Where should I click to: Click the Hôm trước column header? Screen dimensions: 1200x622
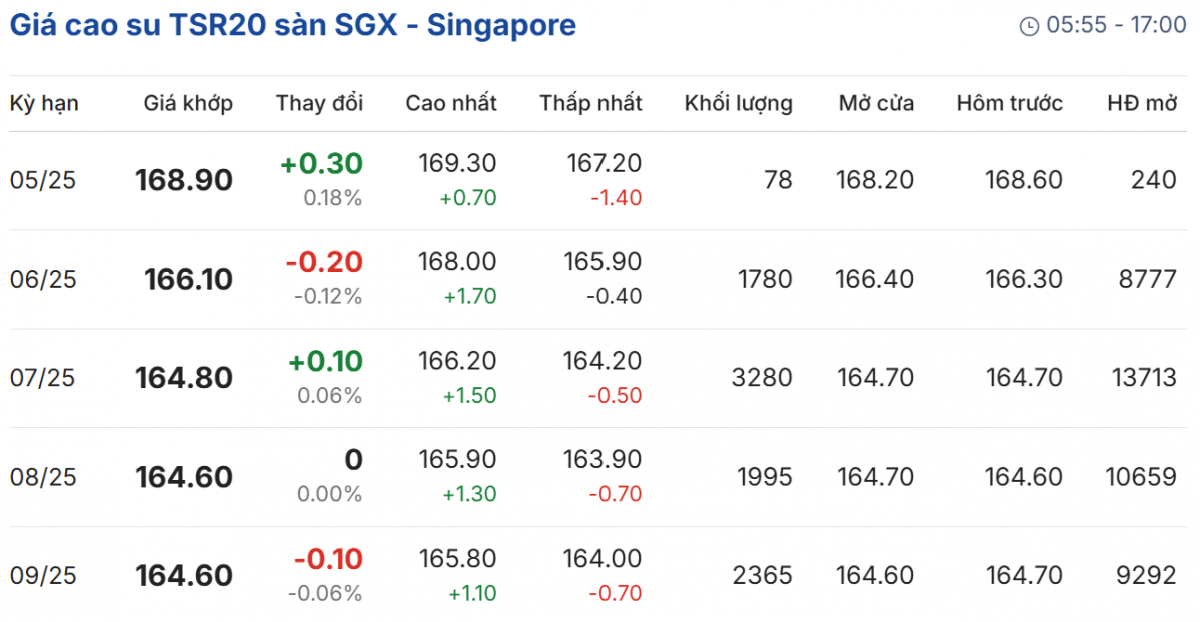[1009, 103]
